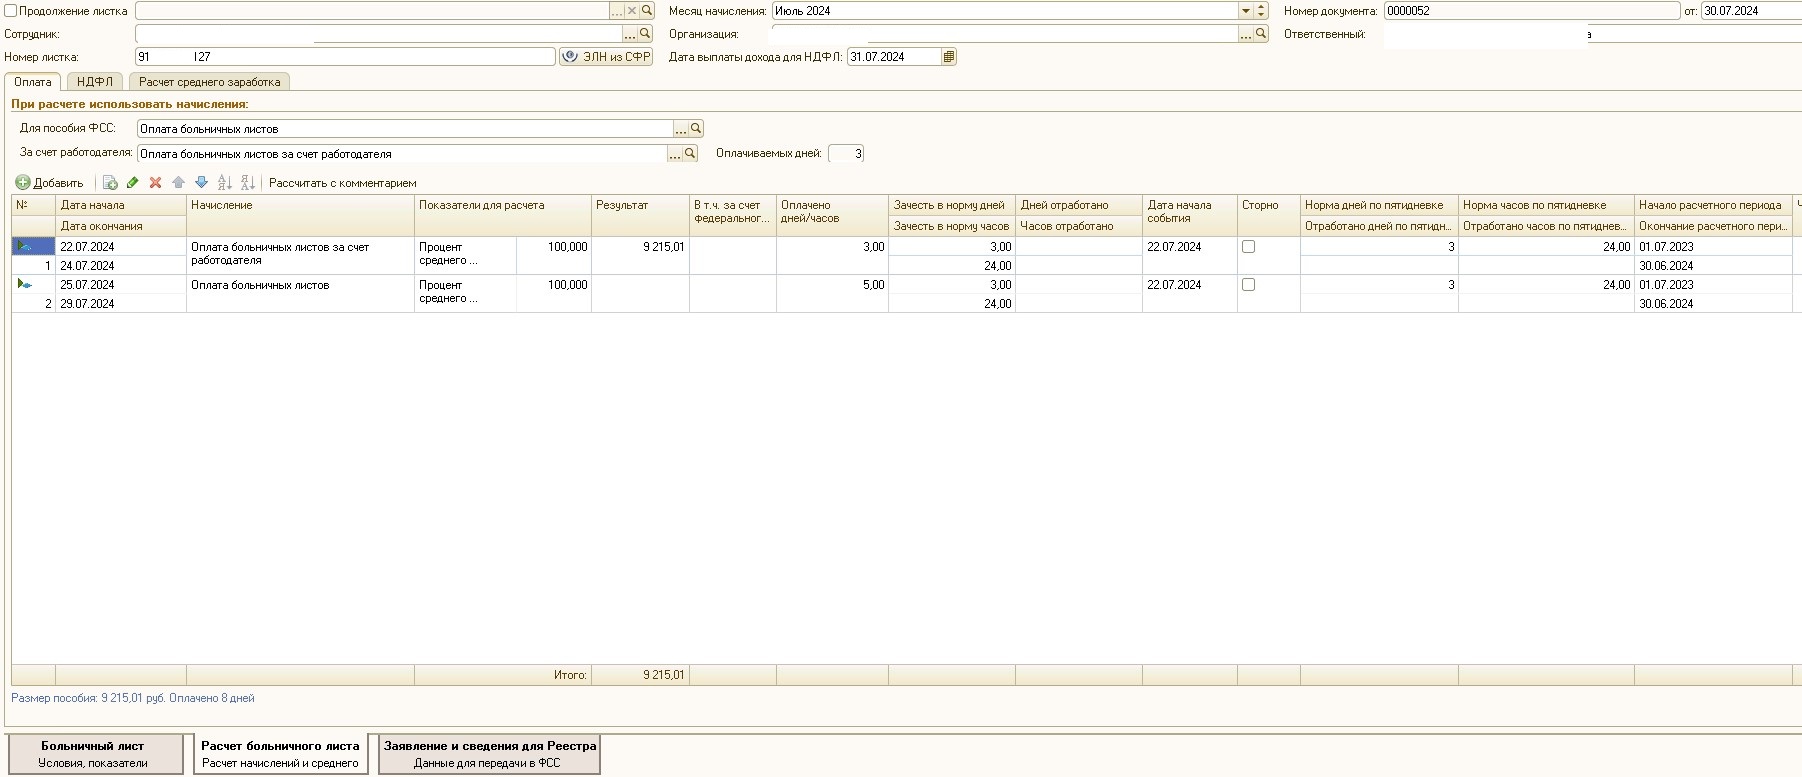Open Заявление и сведения для Реестра page

(490, 754)
